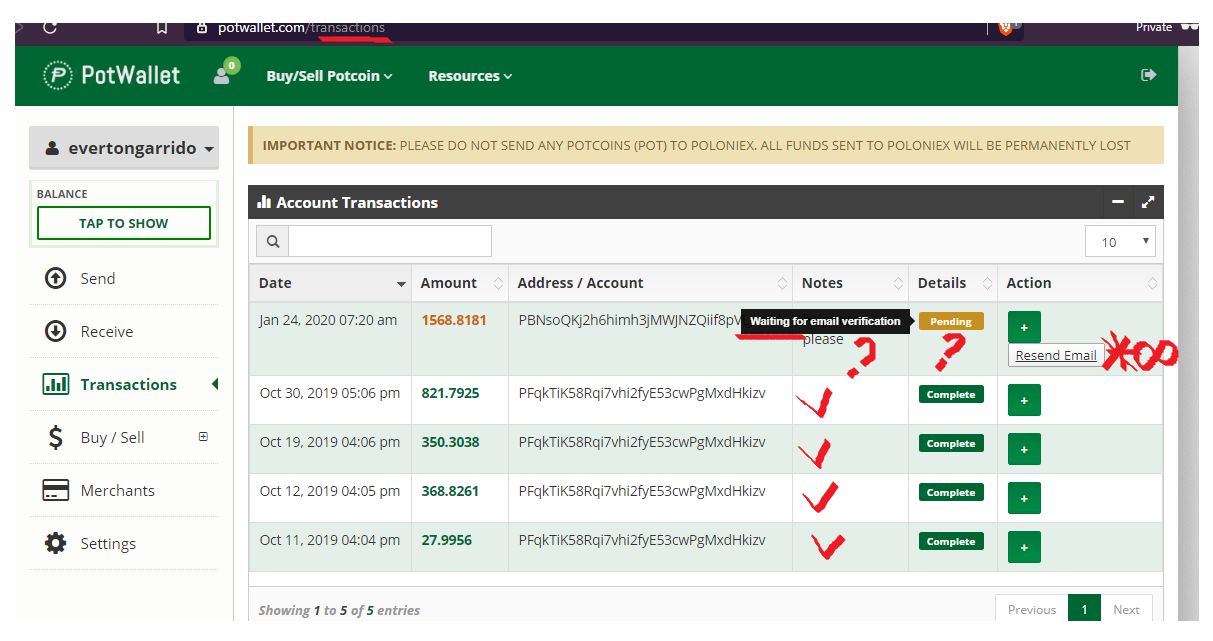Click Resend Email button
Viewport: 1213px width, 641px height.
pyautogui.click(x=1056, y=355)
